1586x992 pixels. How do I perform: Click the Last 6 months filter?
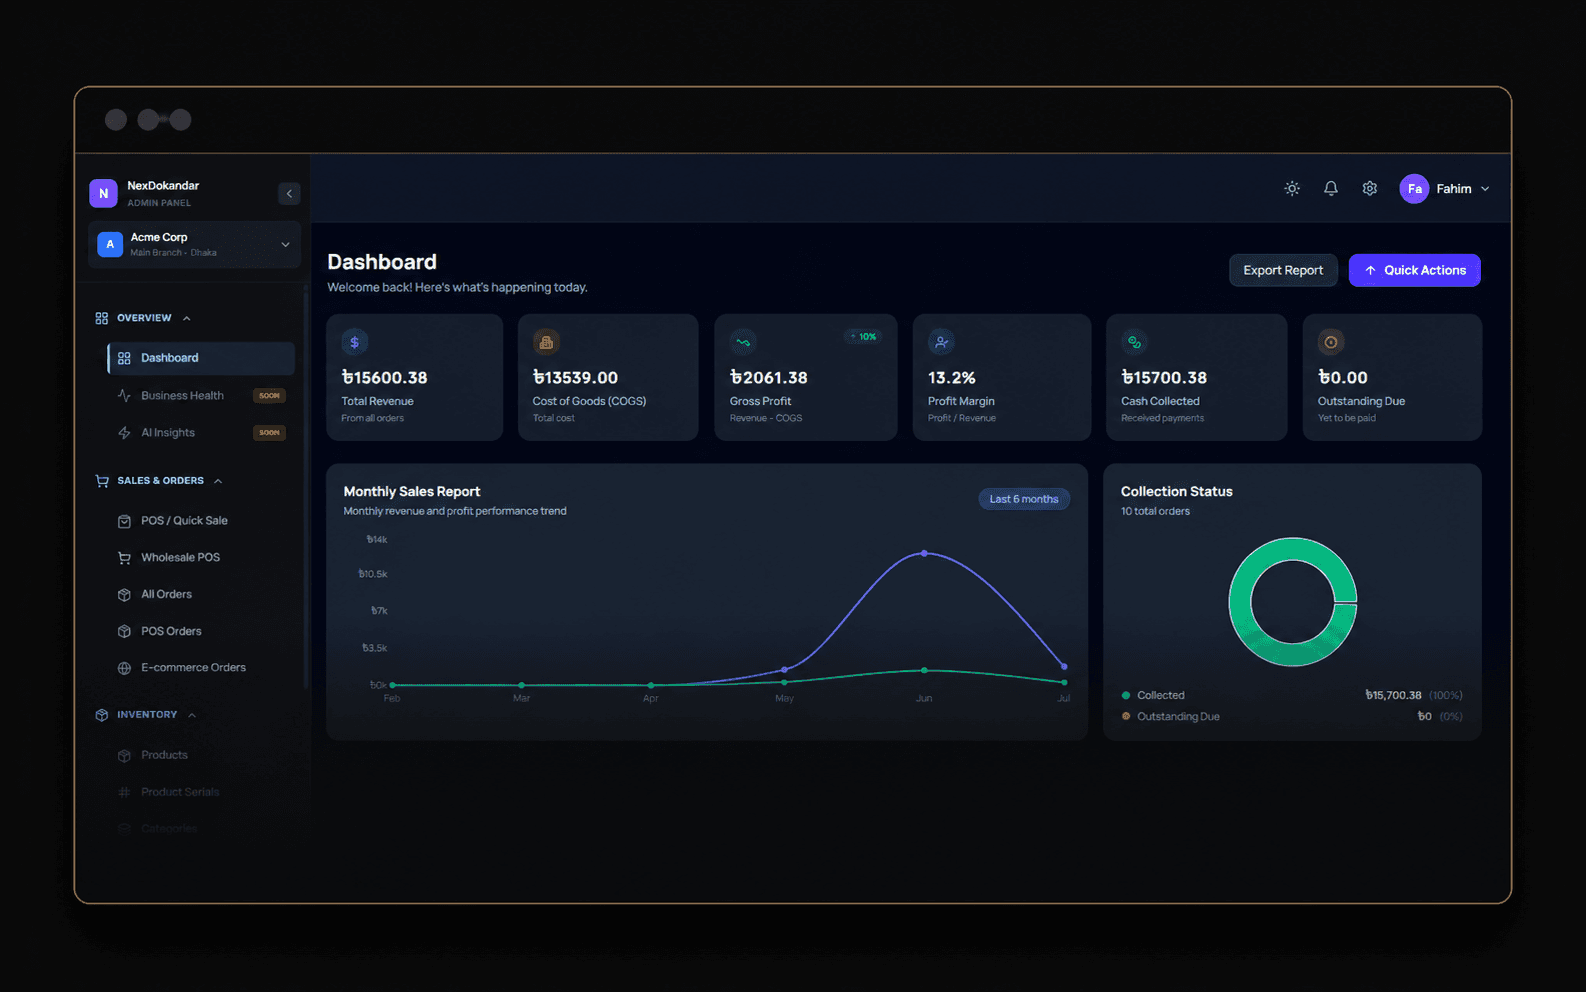click(x=1024, y=499)
